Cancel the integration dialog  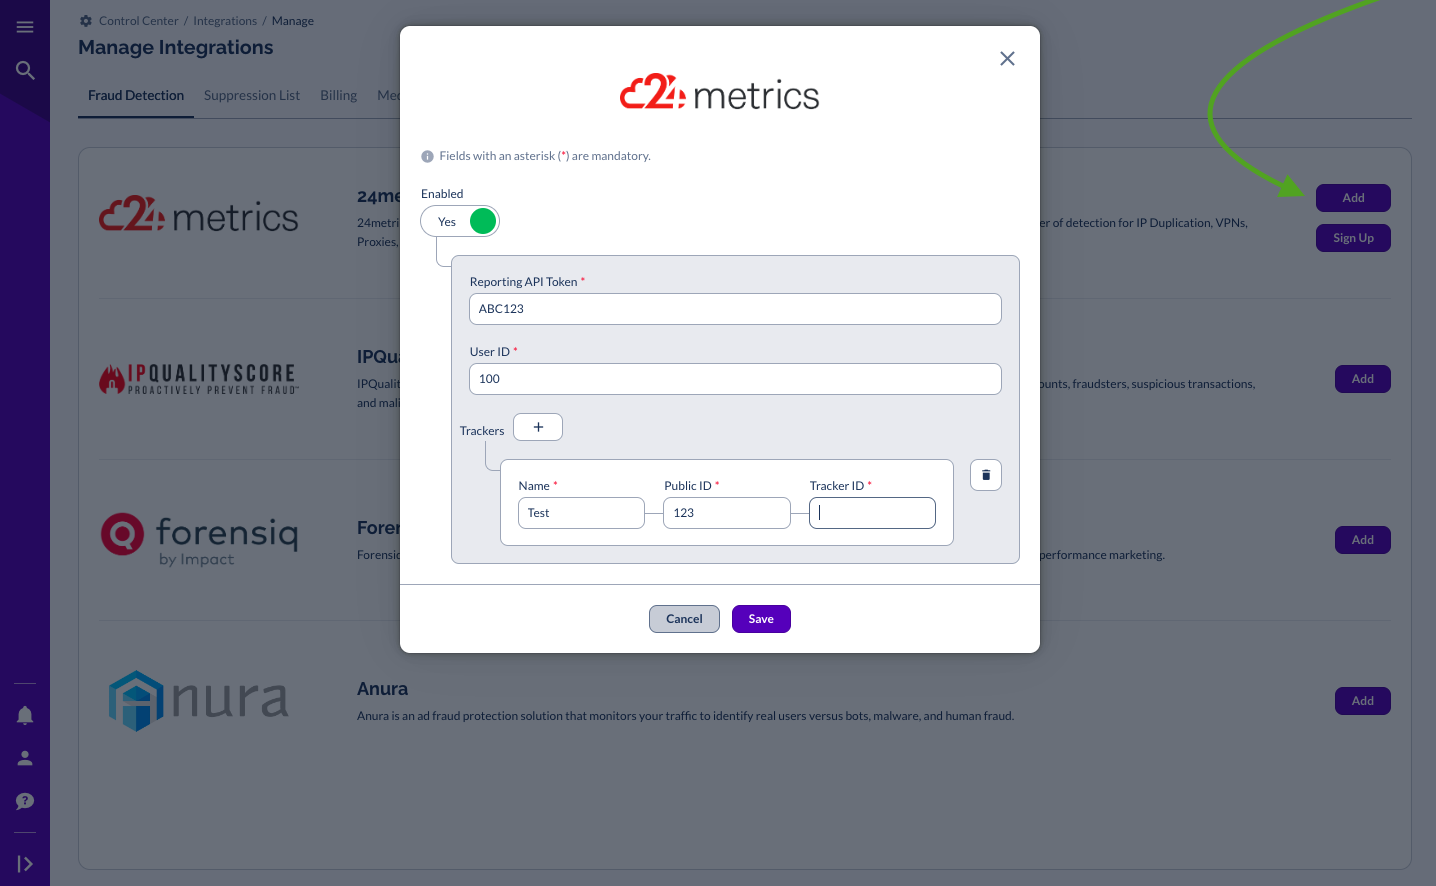click(x=684, y=619)
